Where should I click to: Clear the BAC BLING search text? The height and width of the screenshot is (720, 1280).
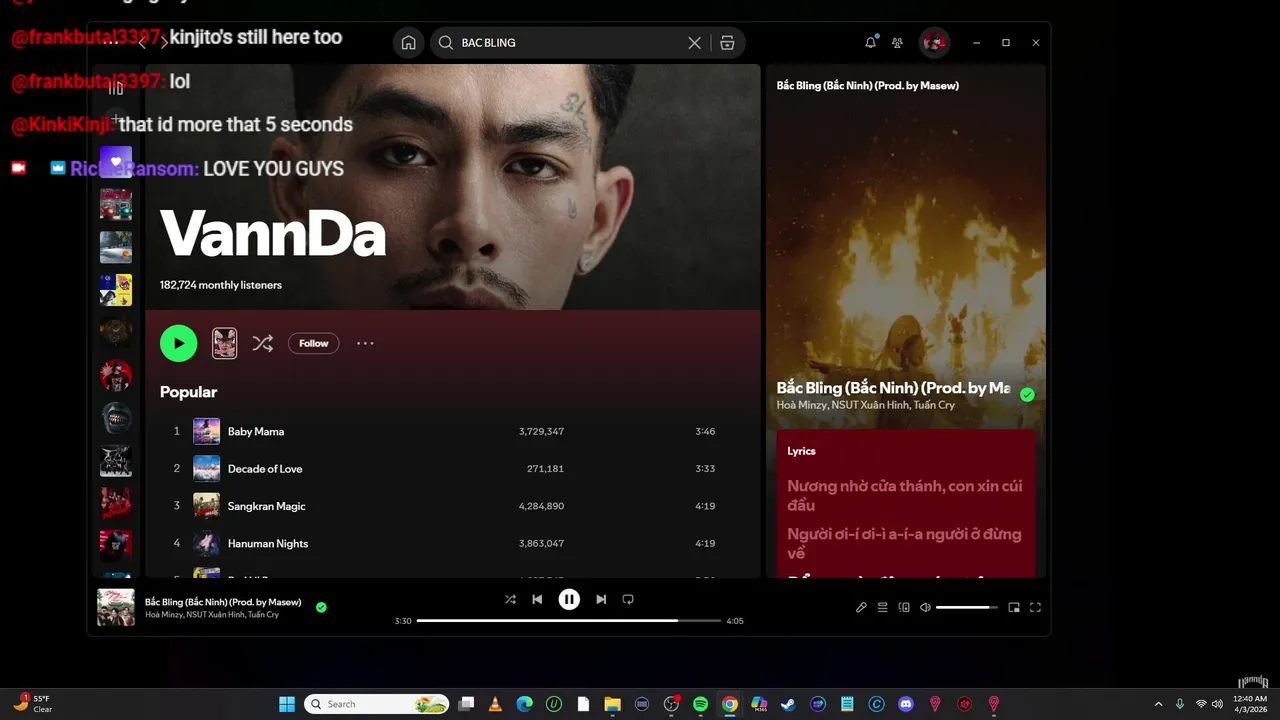tap(694, 43)
